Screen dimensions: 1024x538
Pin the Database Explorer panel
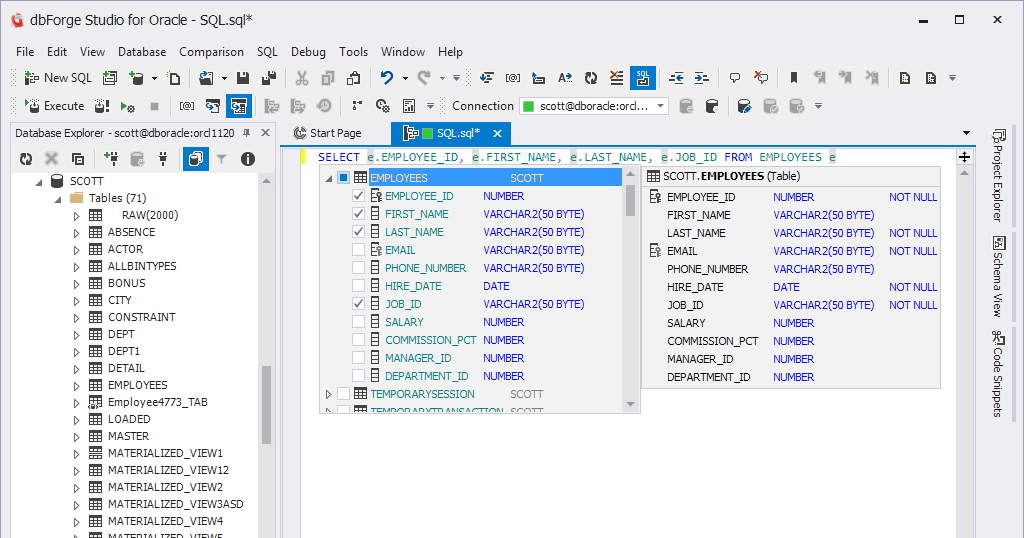pyautogui.click(x=247, y=133)
